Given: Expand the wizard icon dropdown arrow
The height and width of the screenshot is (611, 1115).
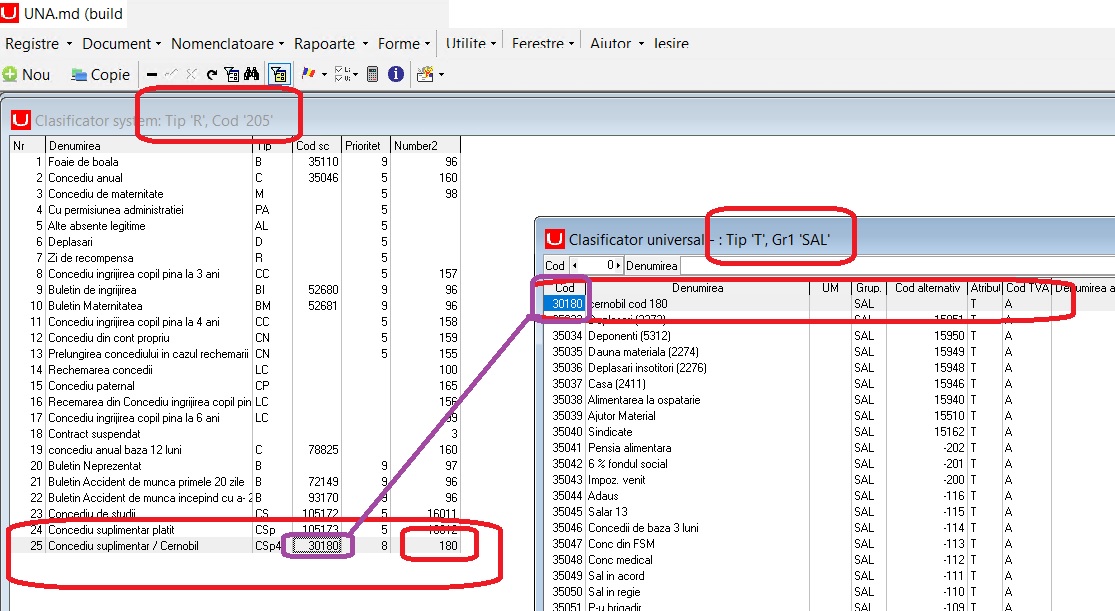Looking at the screenshot, I should pyautogui.click(x=442, y=75).
